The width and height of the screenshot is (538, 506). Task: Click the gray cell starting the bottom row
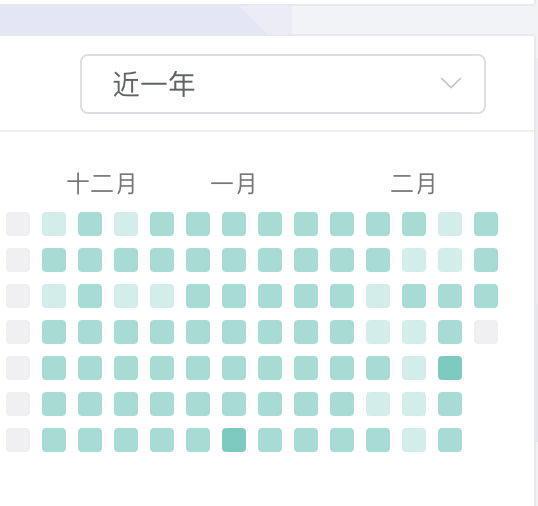[18, 440]
